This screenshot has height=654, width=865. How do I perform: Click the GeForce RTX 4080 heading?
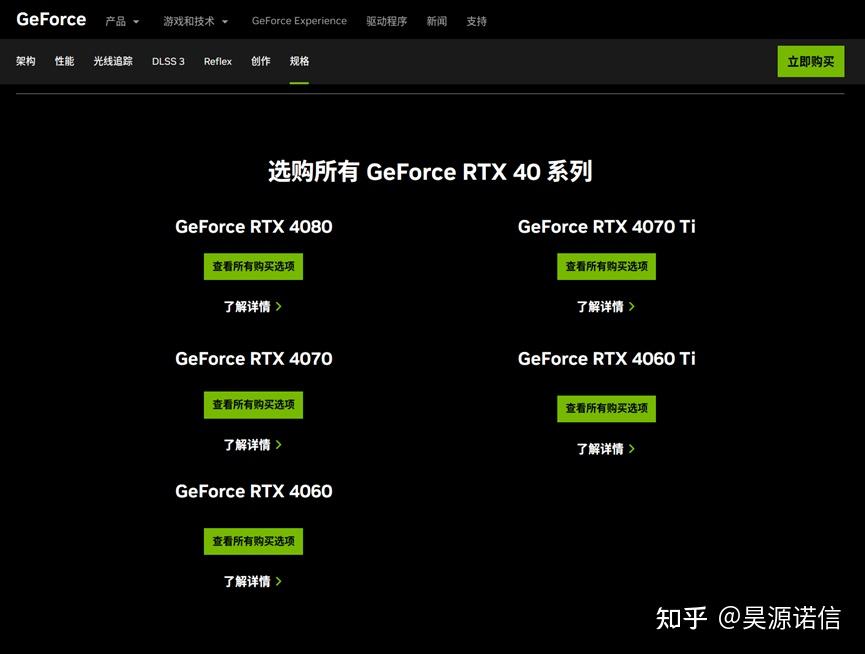(x=254, y=227)
